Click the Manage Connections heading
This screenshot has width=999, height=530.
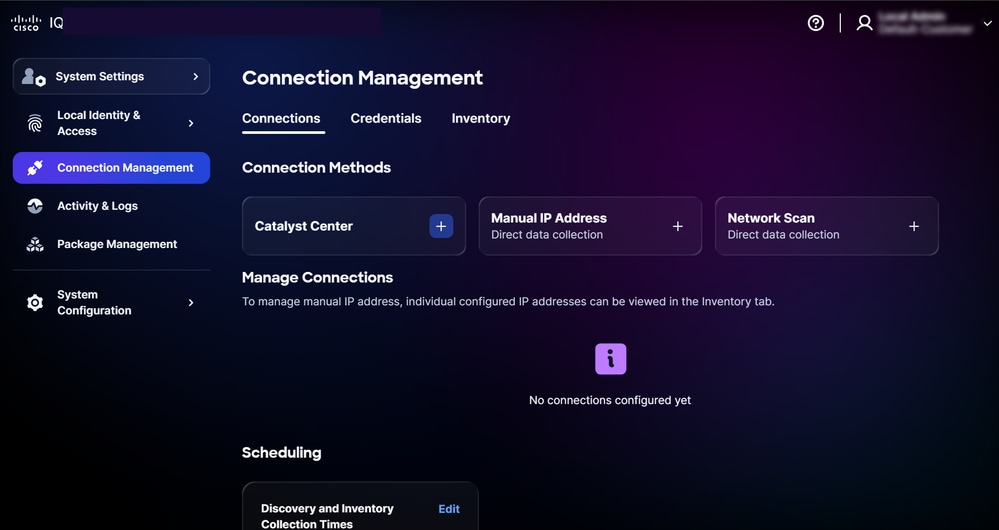point(317,278)
